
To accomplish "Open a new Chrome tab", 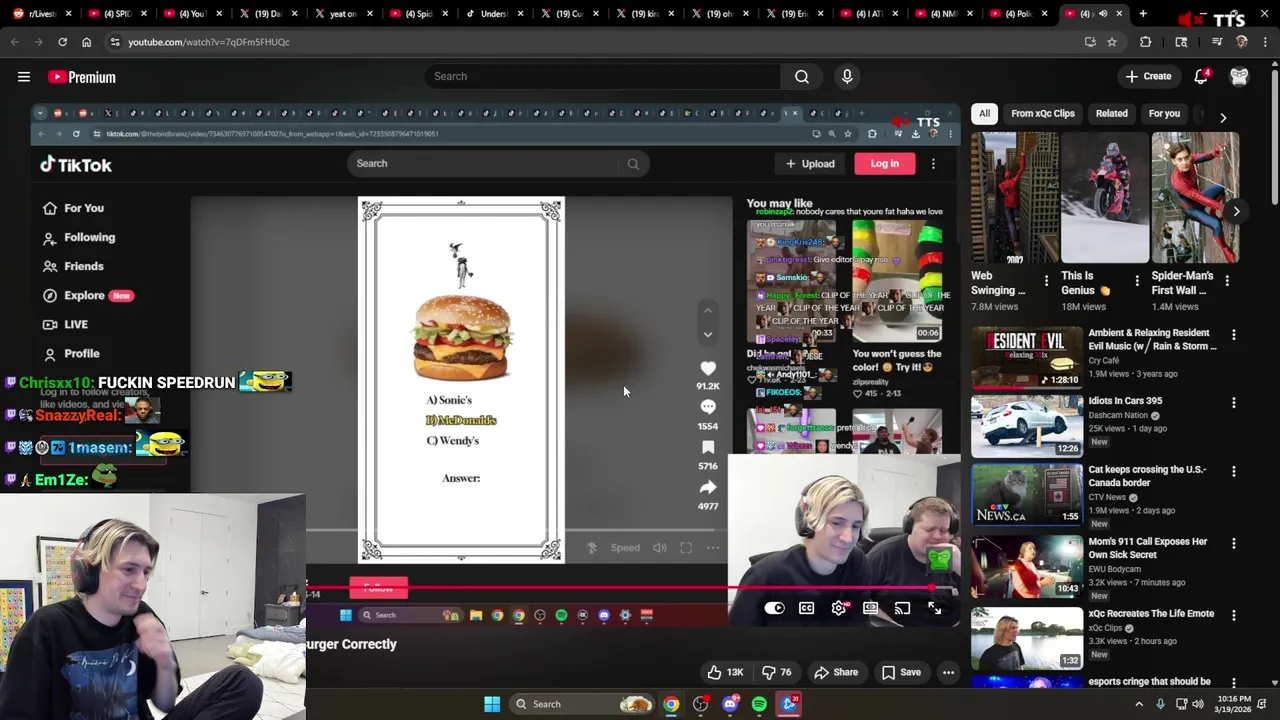I will pos(1143,14).
